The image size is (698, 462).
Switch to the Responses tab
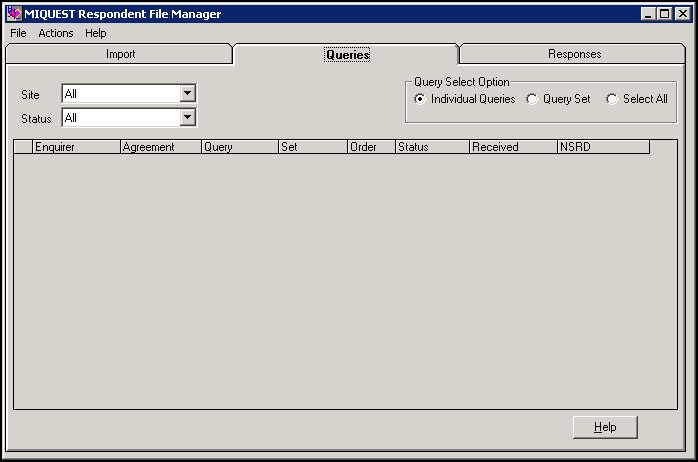(574, 54)
